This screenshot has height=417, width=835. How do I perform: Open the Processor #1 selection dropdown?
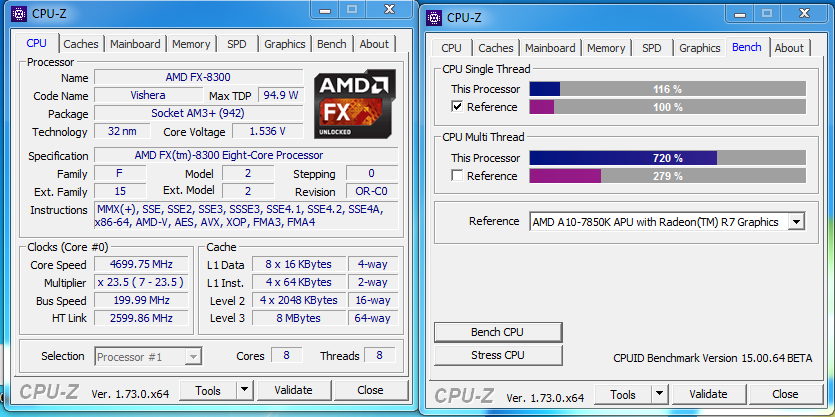pyautogui.click(x=149, y=357)
